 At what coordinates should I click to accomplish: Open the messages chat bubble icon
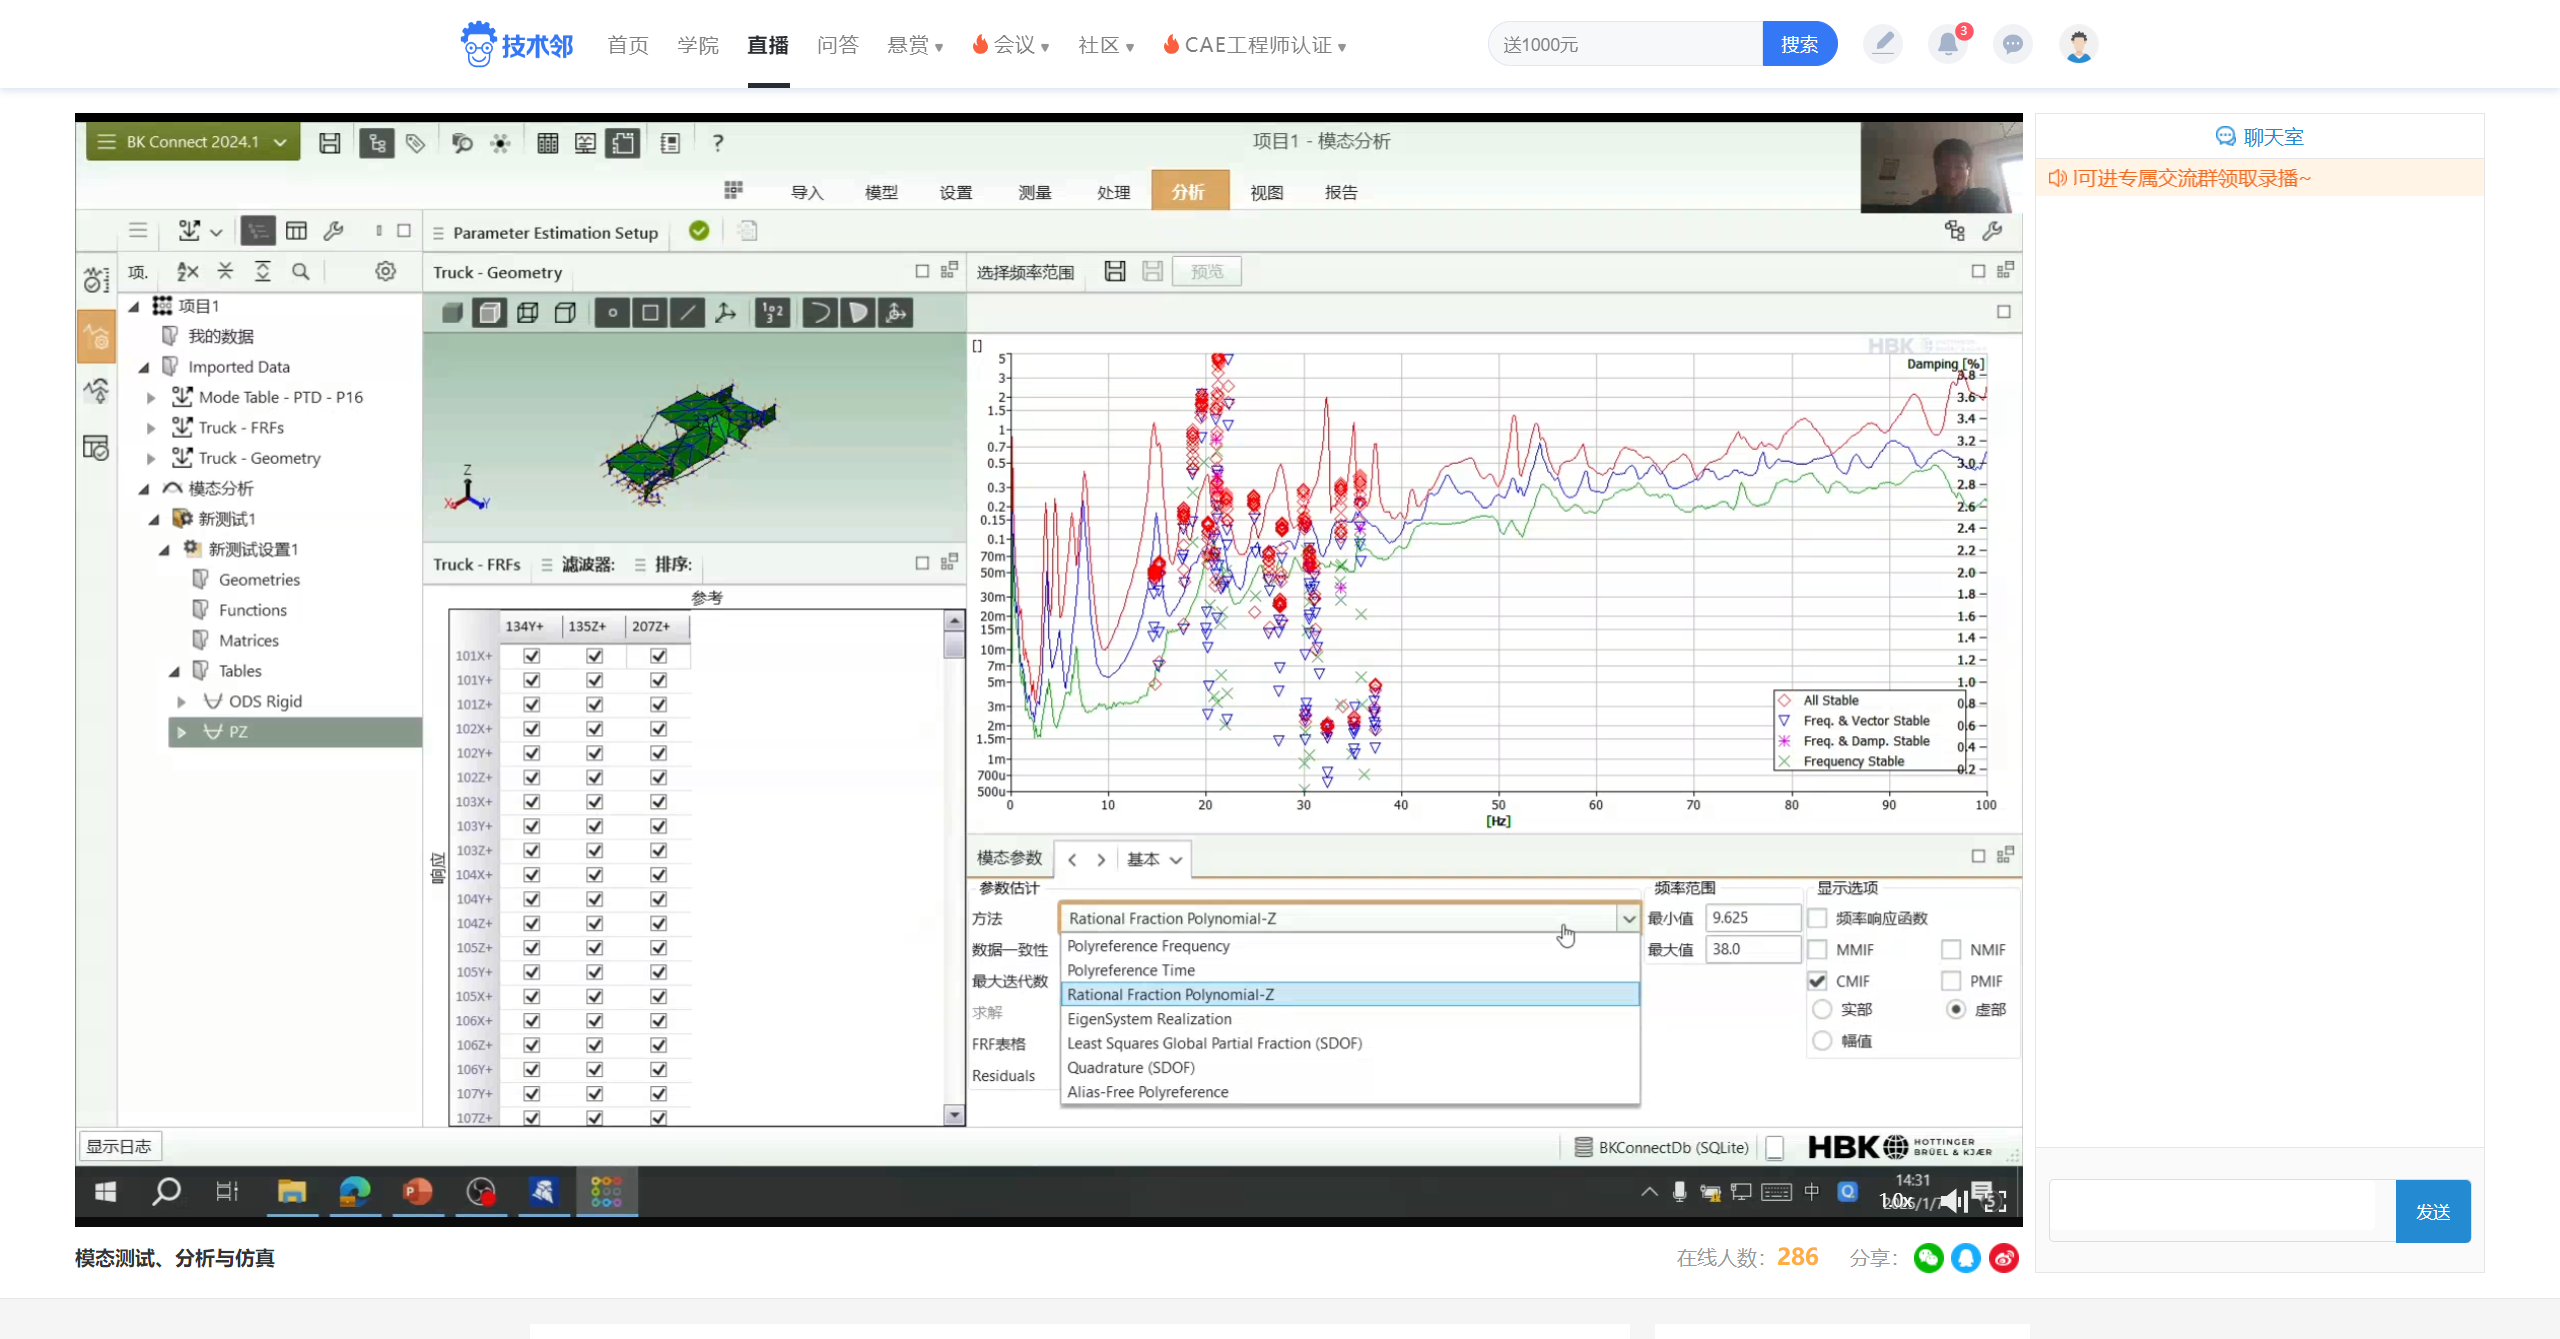2012,44
